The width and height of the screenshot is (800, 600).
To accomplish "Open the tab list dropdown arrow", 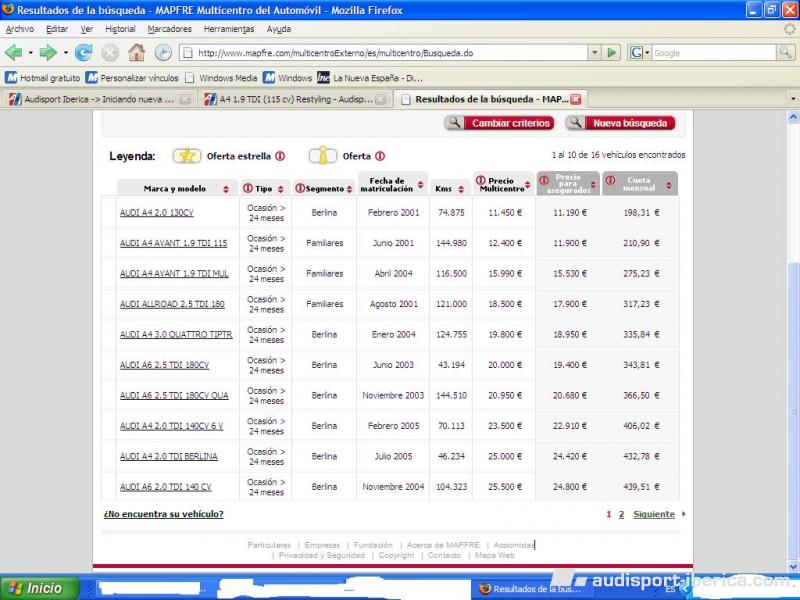I will [x=792, y=99].
